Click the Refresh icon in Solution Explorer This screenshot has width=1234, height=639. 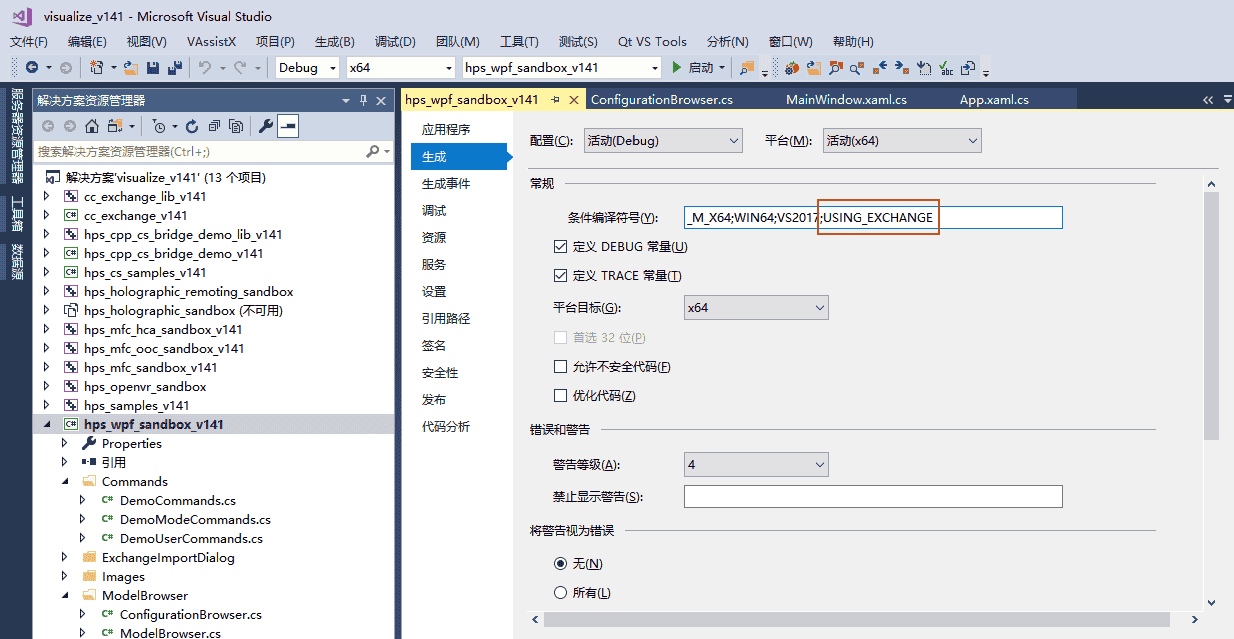(x=191, y=126)
